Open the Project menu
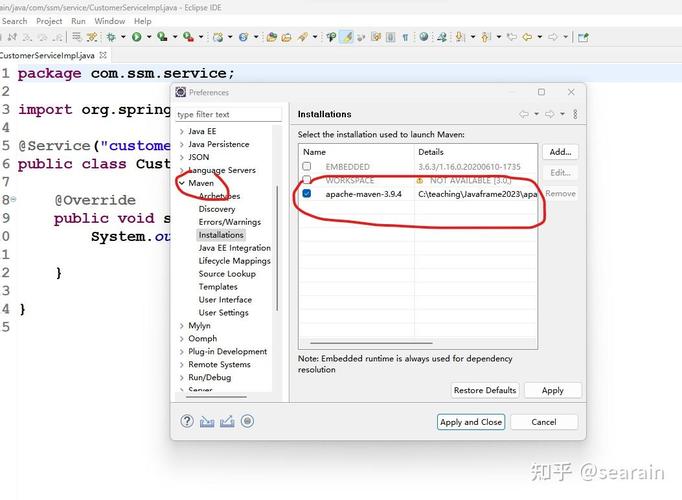This screenshot has width=682, height=500. pyautogui.click(x=49, y=21)
